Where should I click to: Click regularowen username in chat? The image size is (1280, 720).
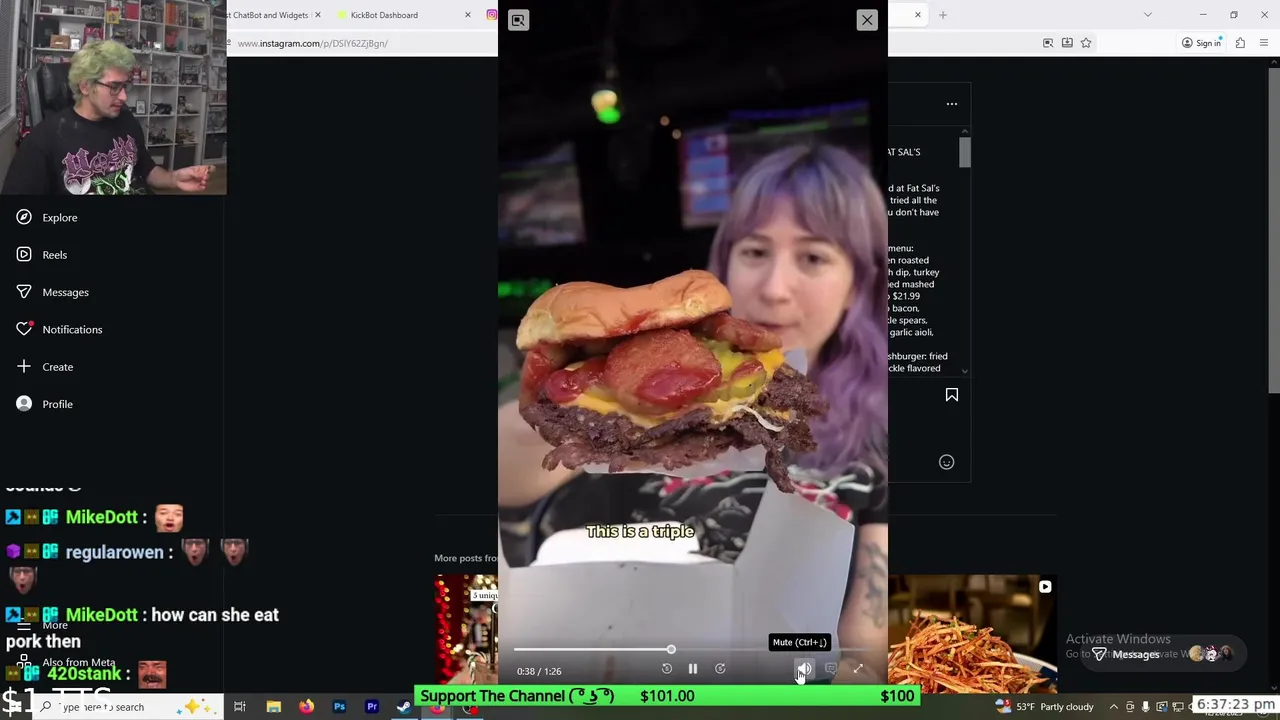click(113, 552)
